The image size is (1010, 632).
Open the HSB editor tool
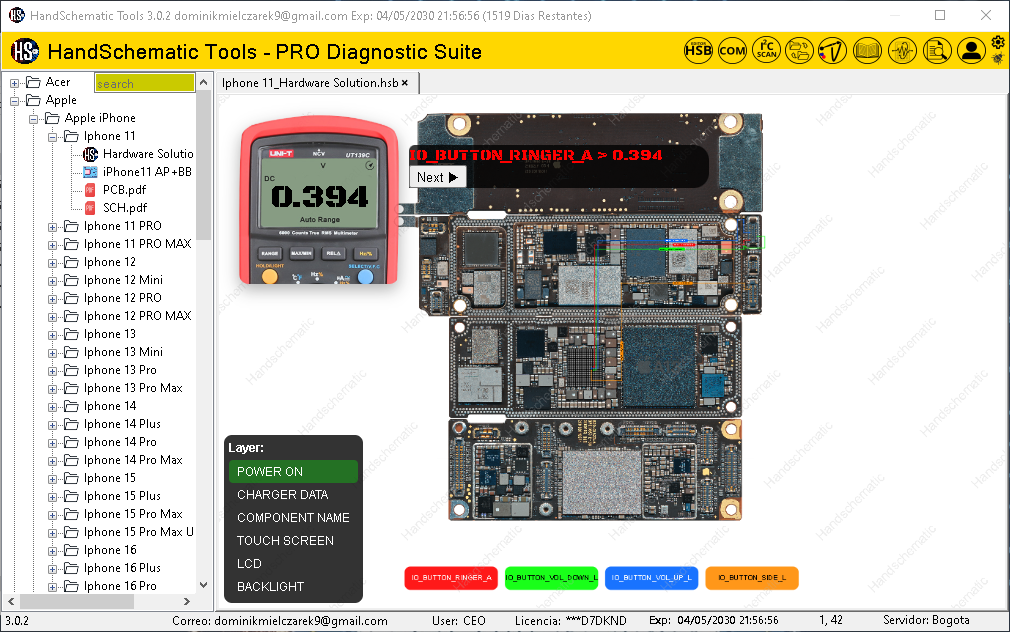coord(698,50)
